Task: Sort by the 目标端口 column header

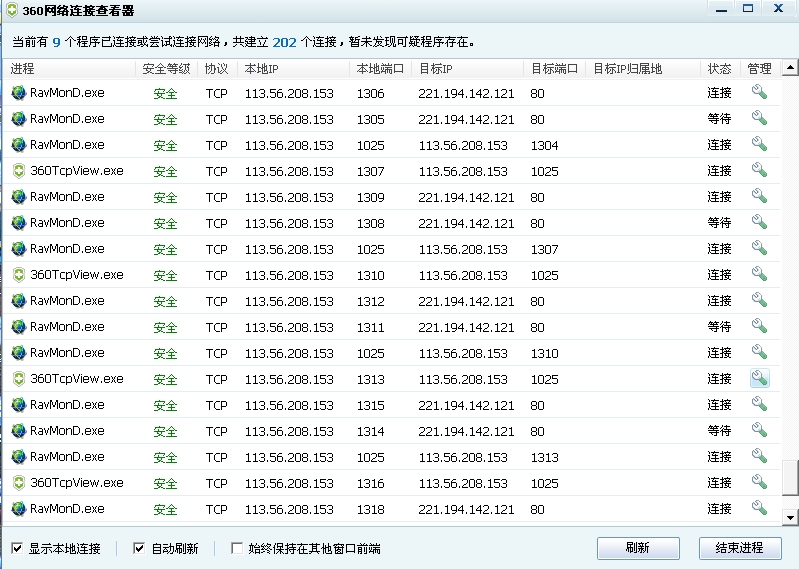Action: 555,69
